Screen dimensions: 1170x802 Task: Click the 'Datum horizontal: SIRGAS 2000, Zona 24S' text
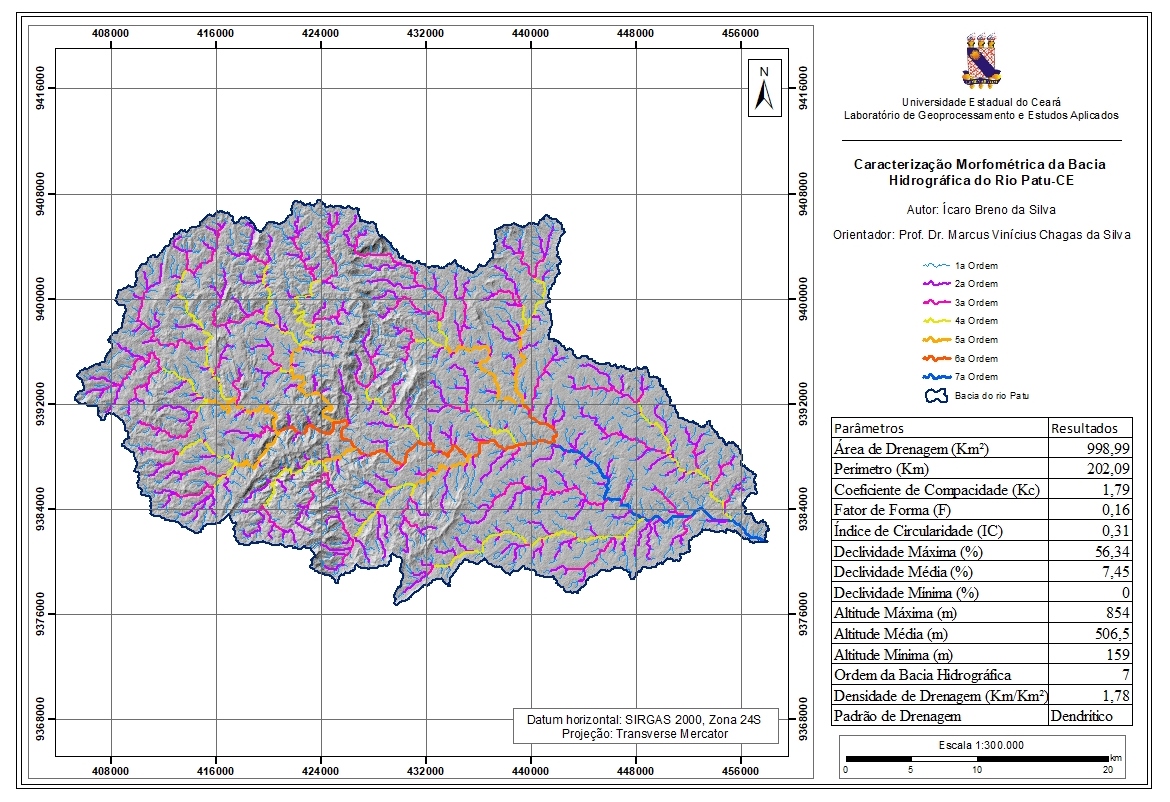(x=644, y=720)
